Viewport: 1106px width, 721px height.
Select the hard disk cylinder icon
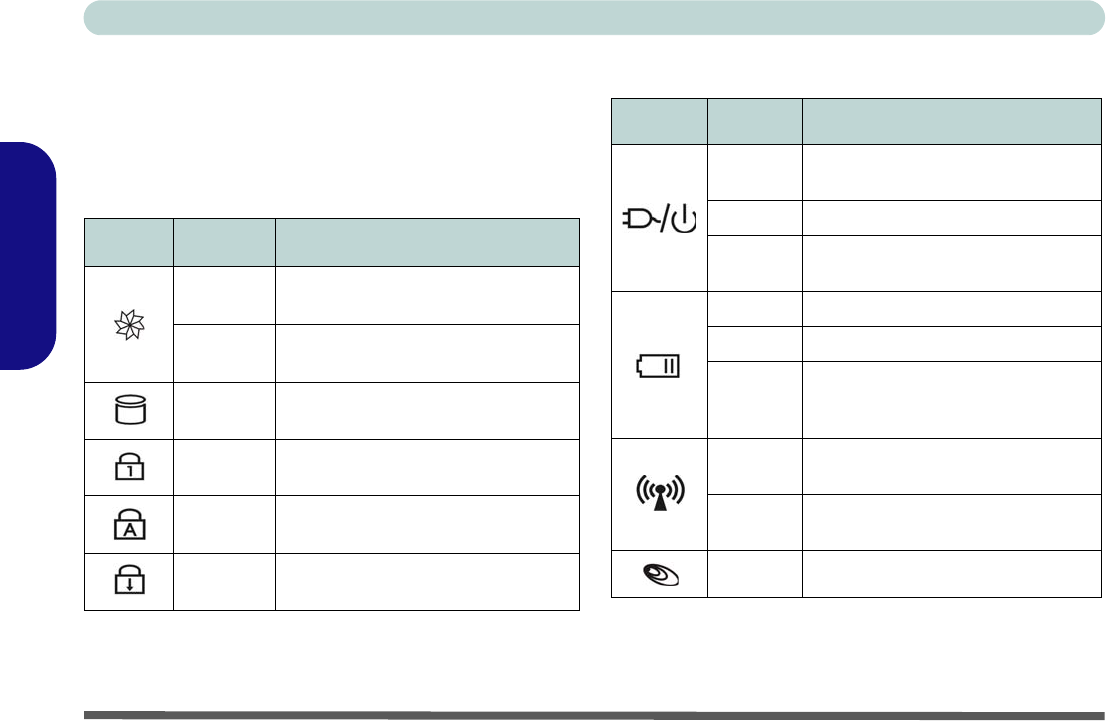128,410
